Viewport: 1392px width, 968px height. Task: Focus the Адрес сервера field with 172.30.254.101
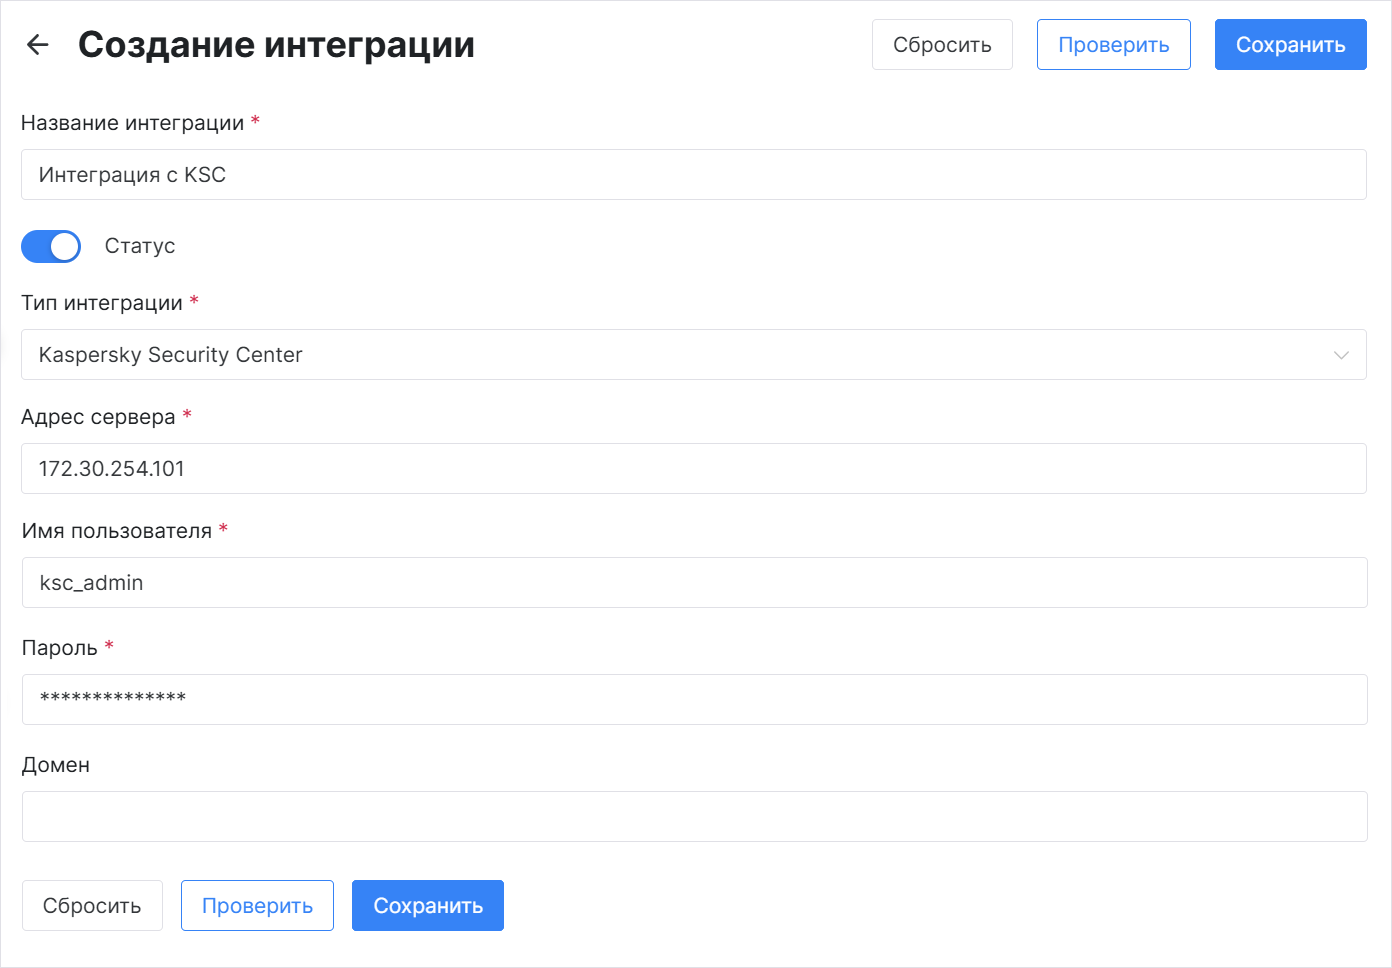[x=694, y=469]
